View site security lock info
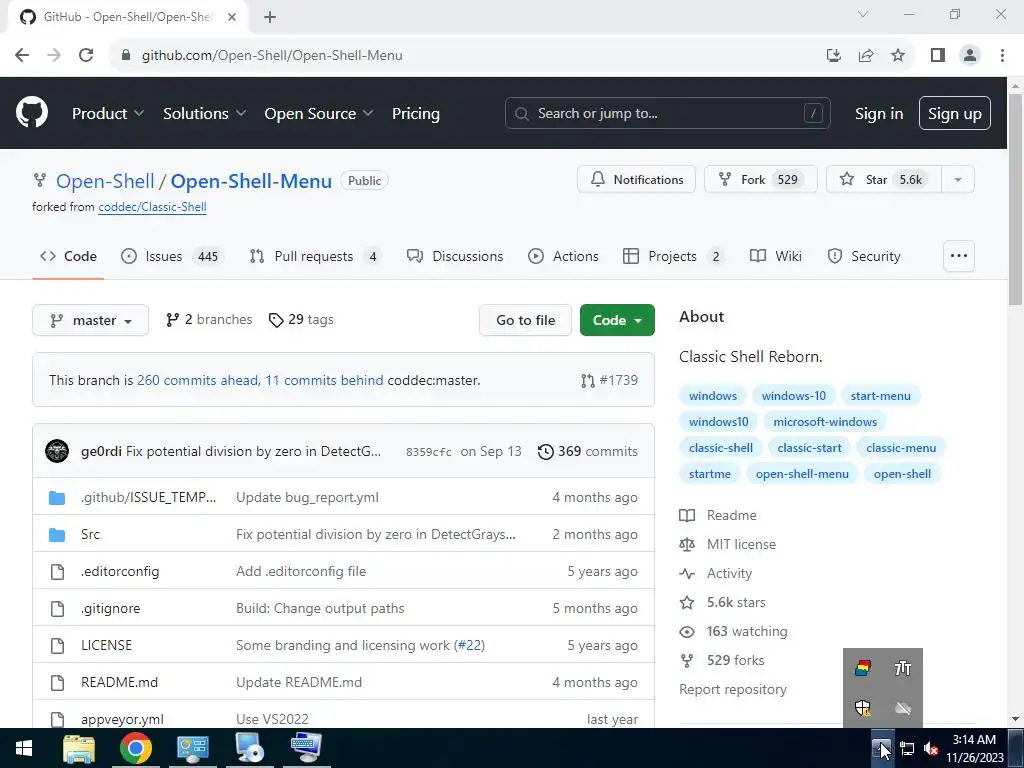 (126, 55)
